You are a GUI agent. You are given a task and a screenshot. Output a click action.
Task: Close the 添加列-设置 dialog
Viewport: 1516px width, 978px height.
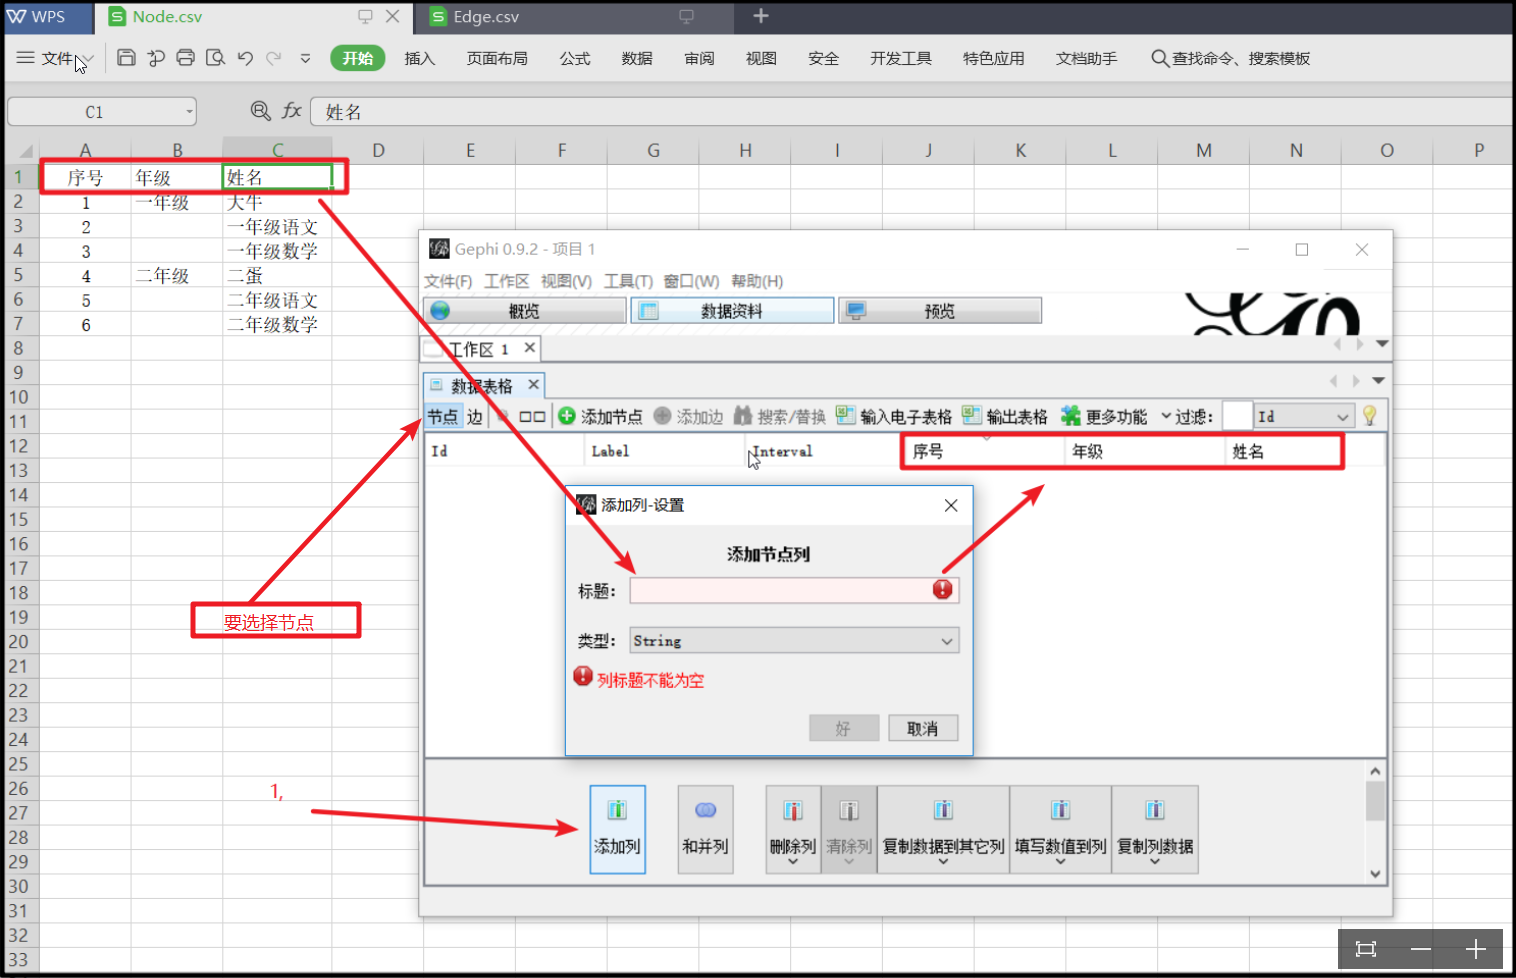pyautogui.click(x=951, y=505)
